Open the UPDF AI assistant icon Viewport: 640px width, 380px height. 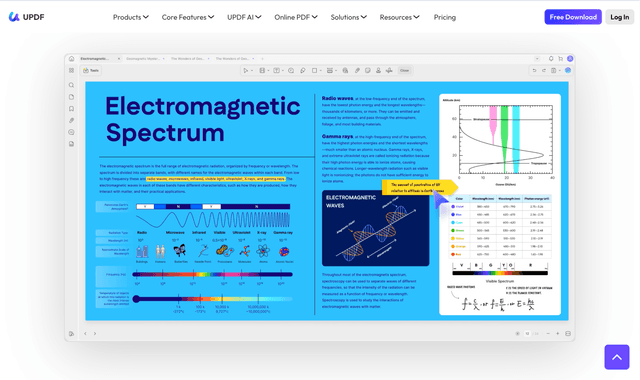tap(568, 70)
